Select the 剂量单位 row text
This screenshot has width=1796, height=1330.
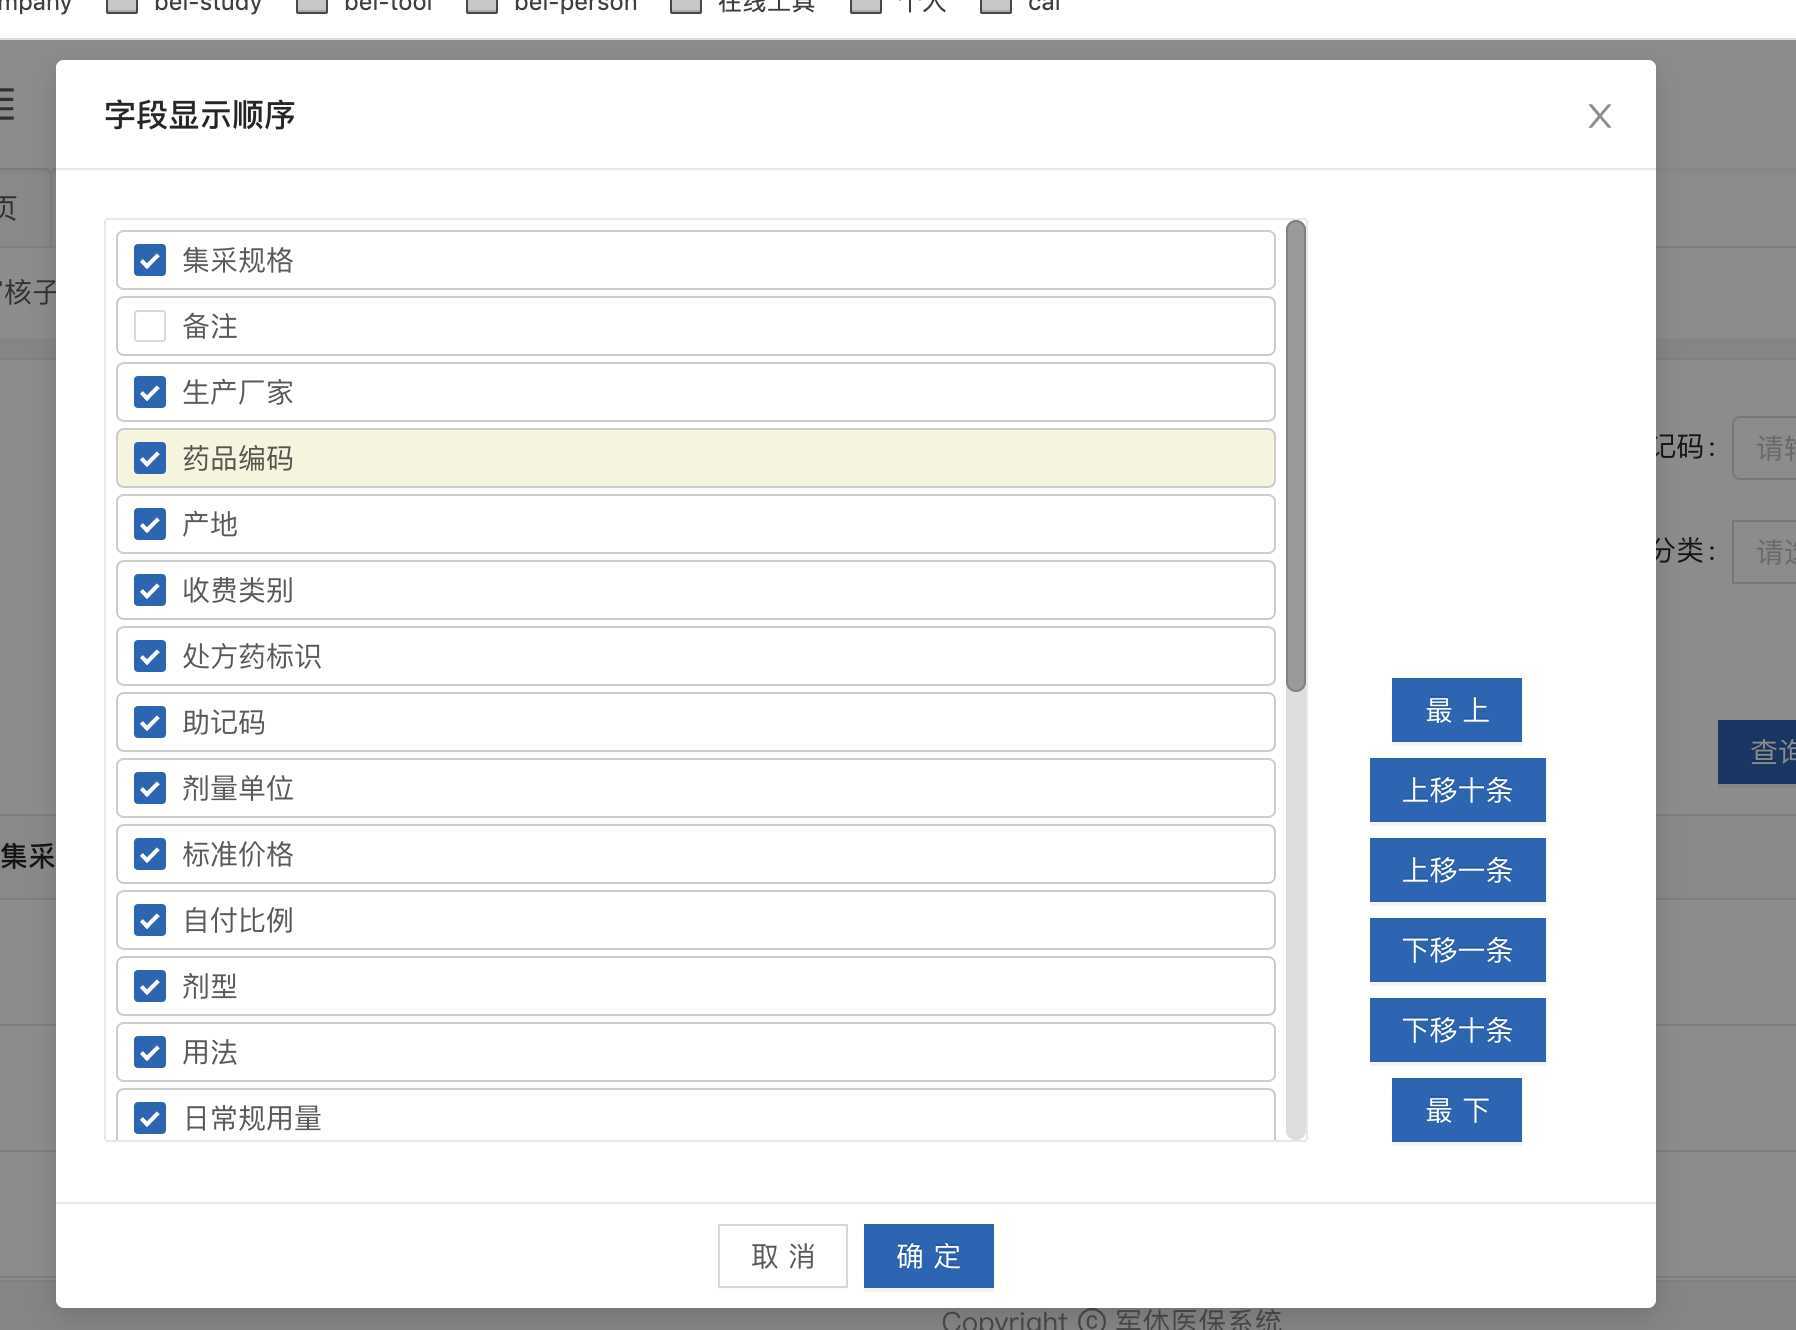coord(238,788)
